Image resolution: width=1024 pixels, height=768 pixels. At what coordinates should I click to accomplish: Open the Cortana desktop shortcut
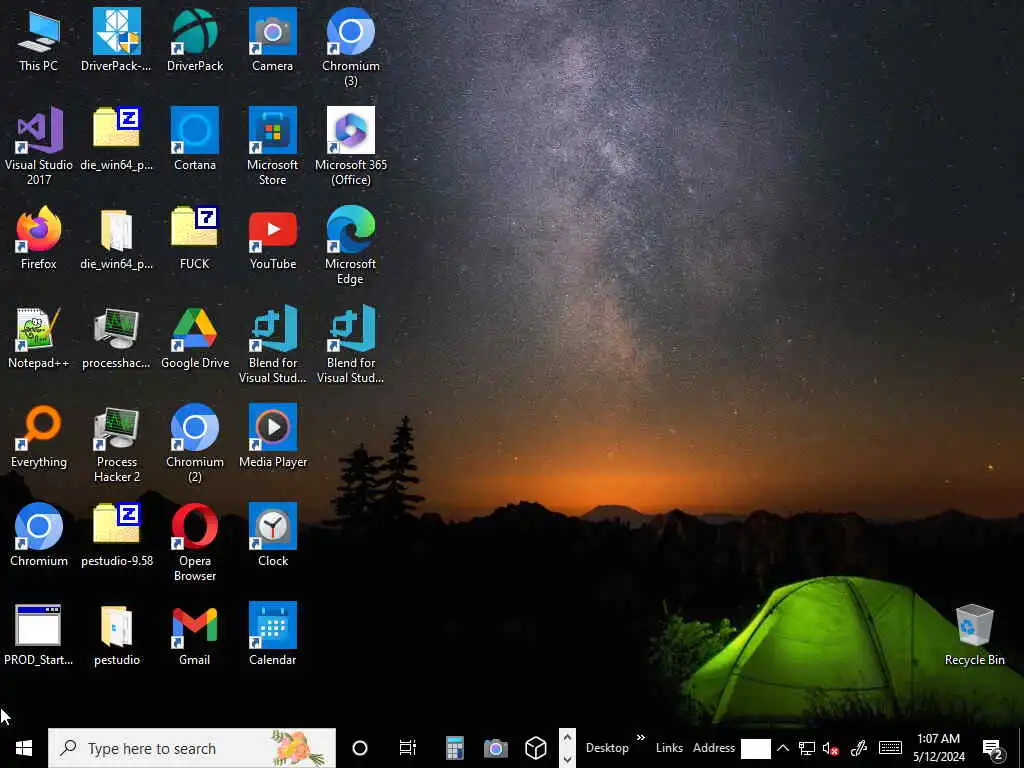195,139
